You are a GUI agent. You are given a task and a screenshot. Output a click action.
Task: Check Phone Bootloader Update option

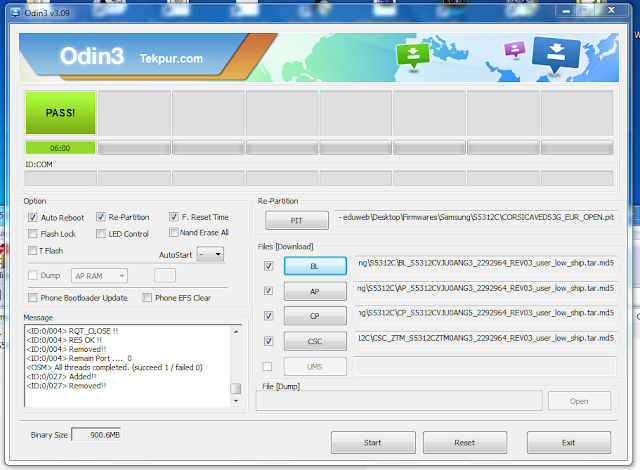click(33, 297)
